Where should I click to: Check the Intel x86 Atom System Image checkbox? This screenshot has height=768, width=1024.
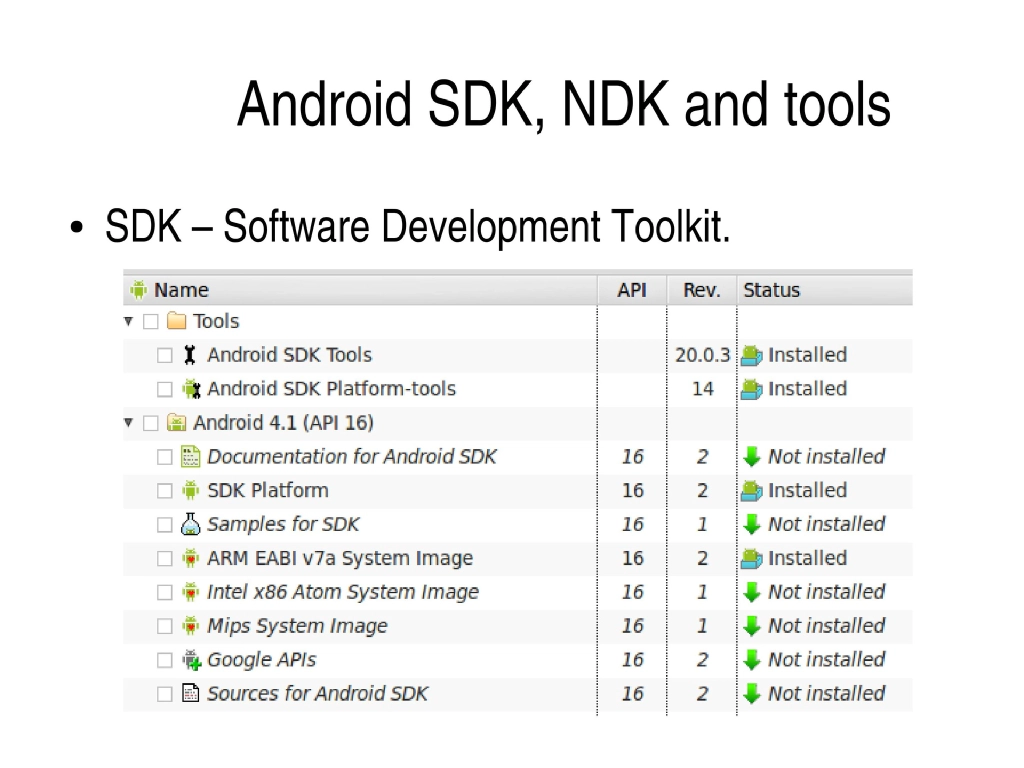click(165, 592)
